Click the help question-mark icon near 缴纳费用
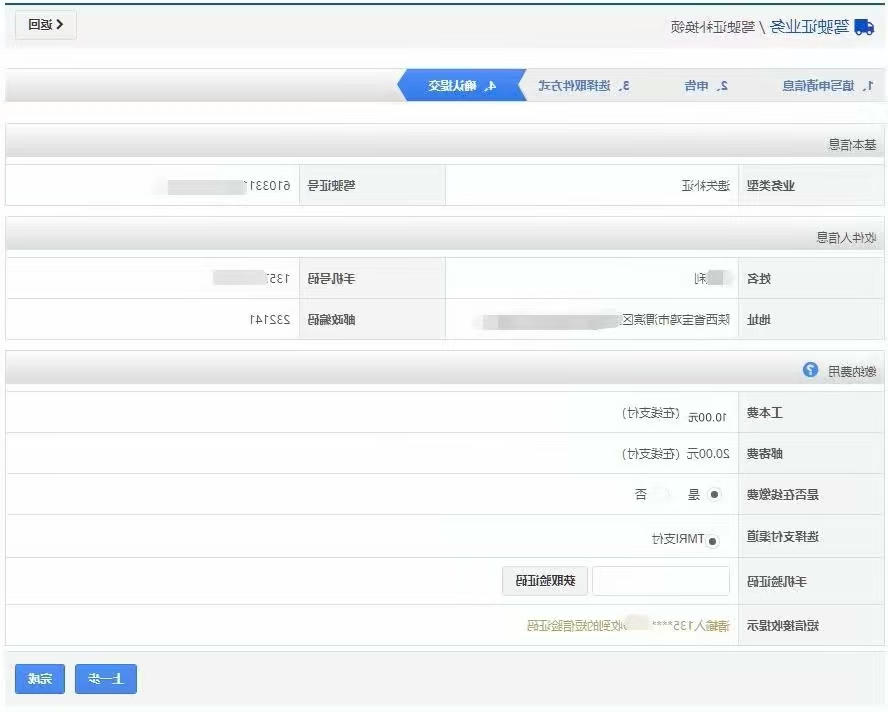The width and height of the screenshot is (888, 712). [810, 370]
